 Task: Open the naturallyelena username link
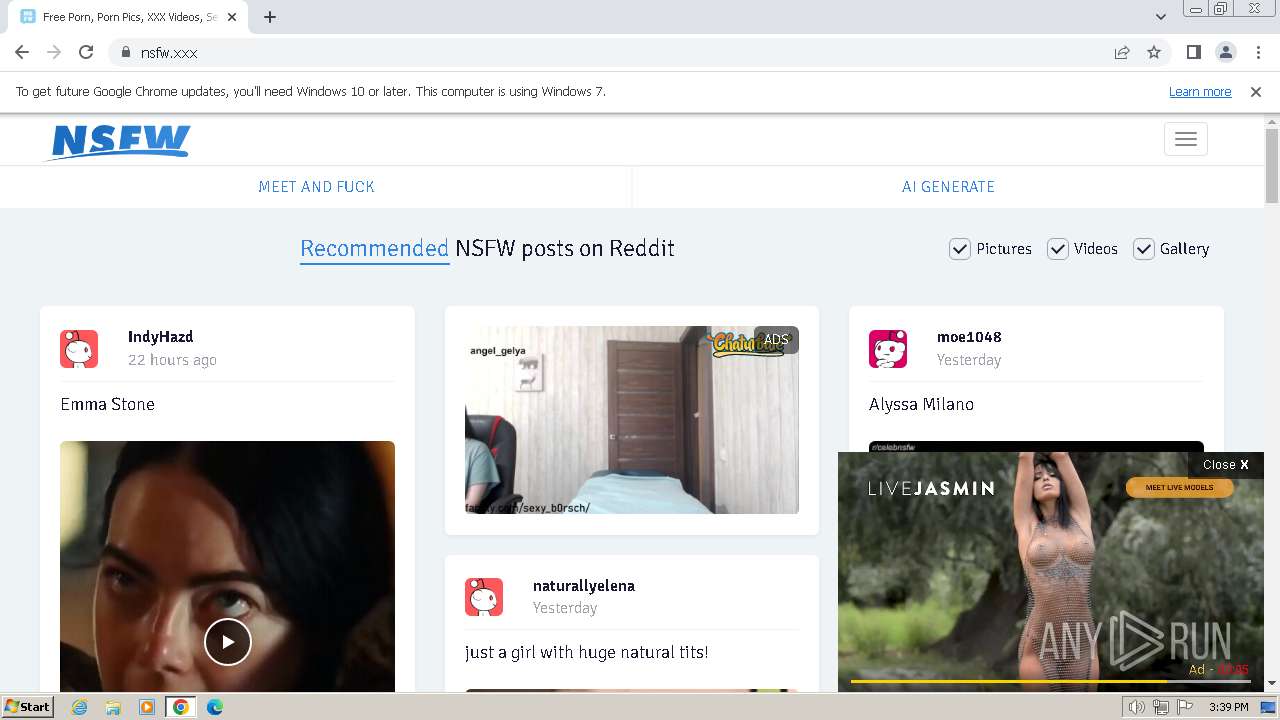[584, 586]
